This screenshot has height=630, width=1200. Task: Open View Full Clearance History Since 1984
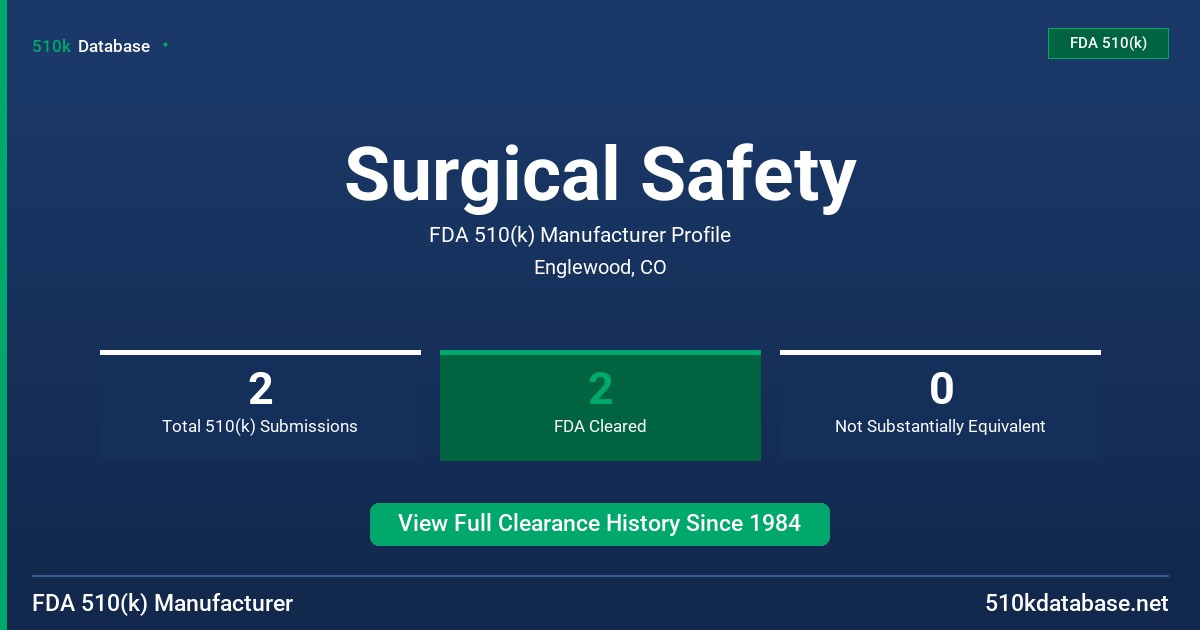(600, 524)
